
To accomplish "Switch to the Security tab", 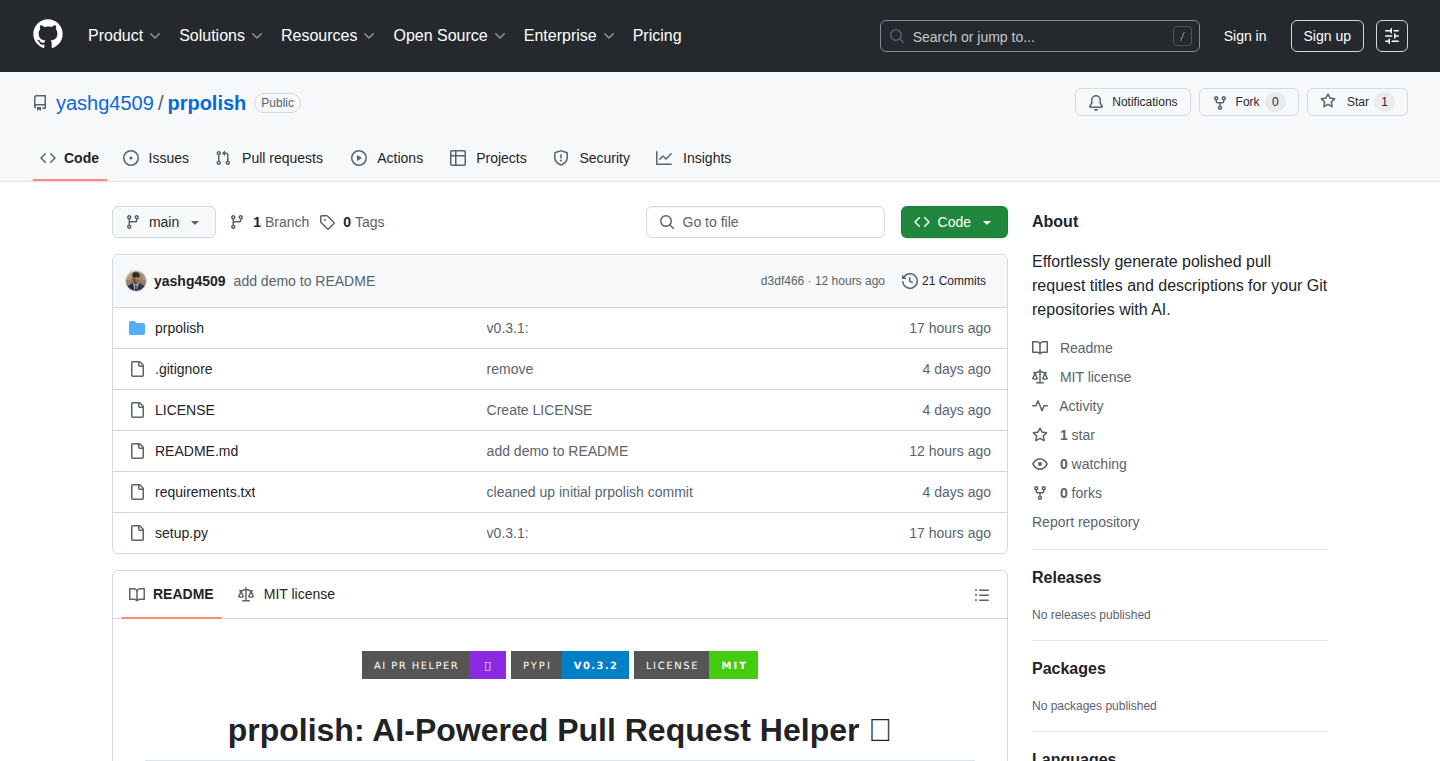I will 592,158.
